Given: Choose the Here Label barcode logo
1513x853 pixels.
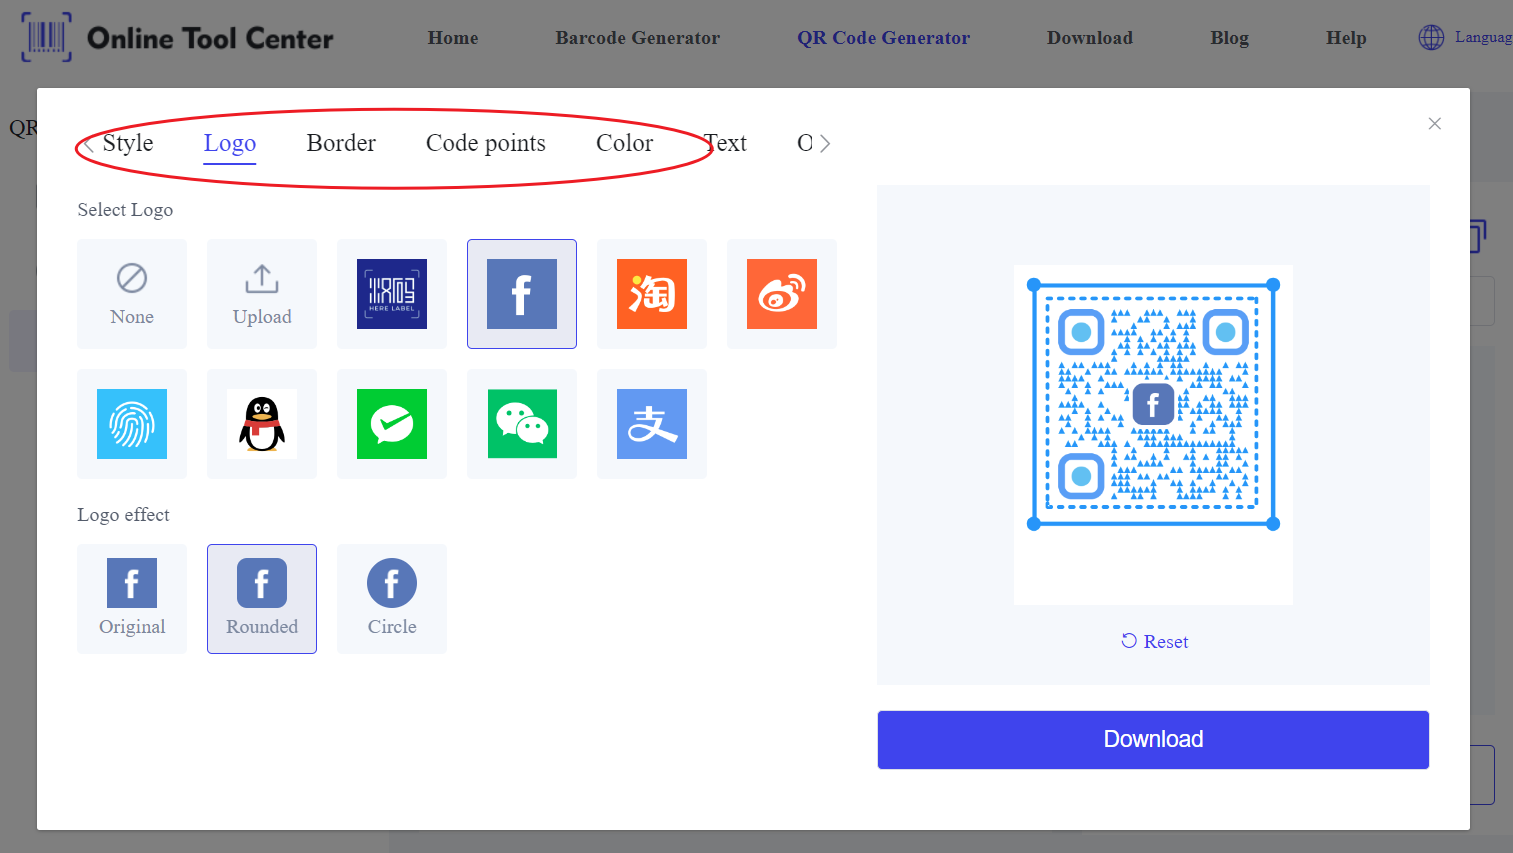Looking at the screenshot, I should [x=392, y=294].
